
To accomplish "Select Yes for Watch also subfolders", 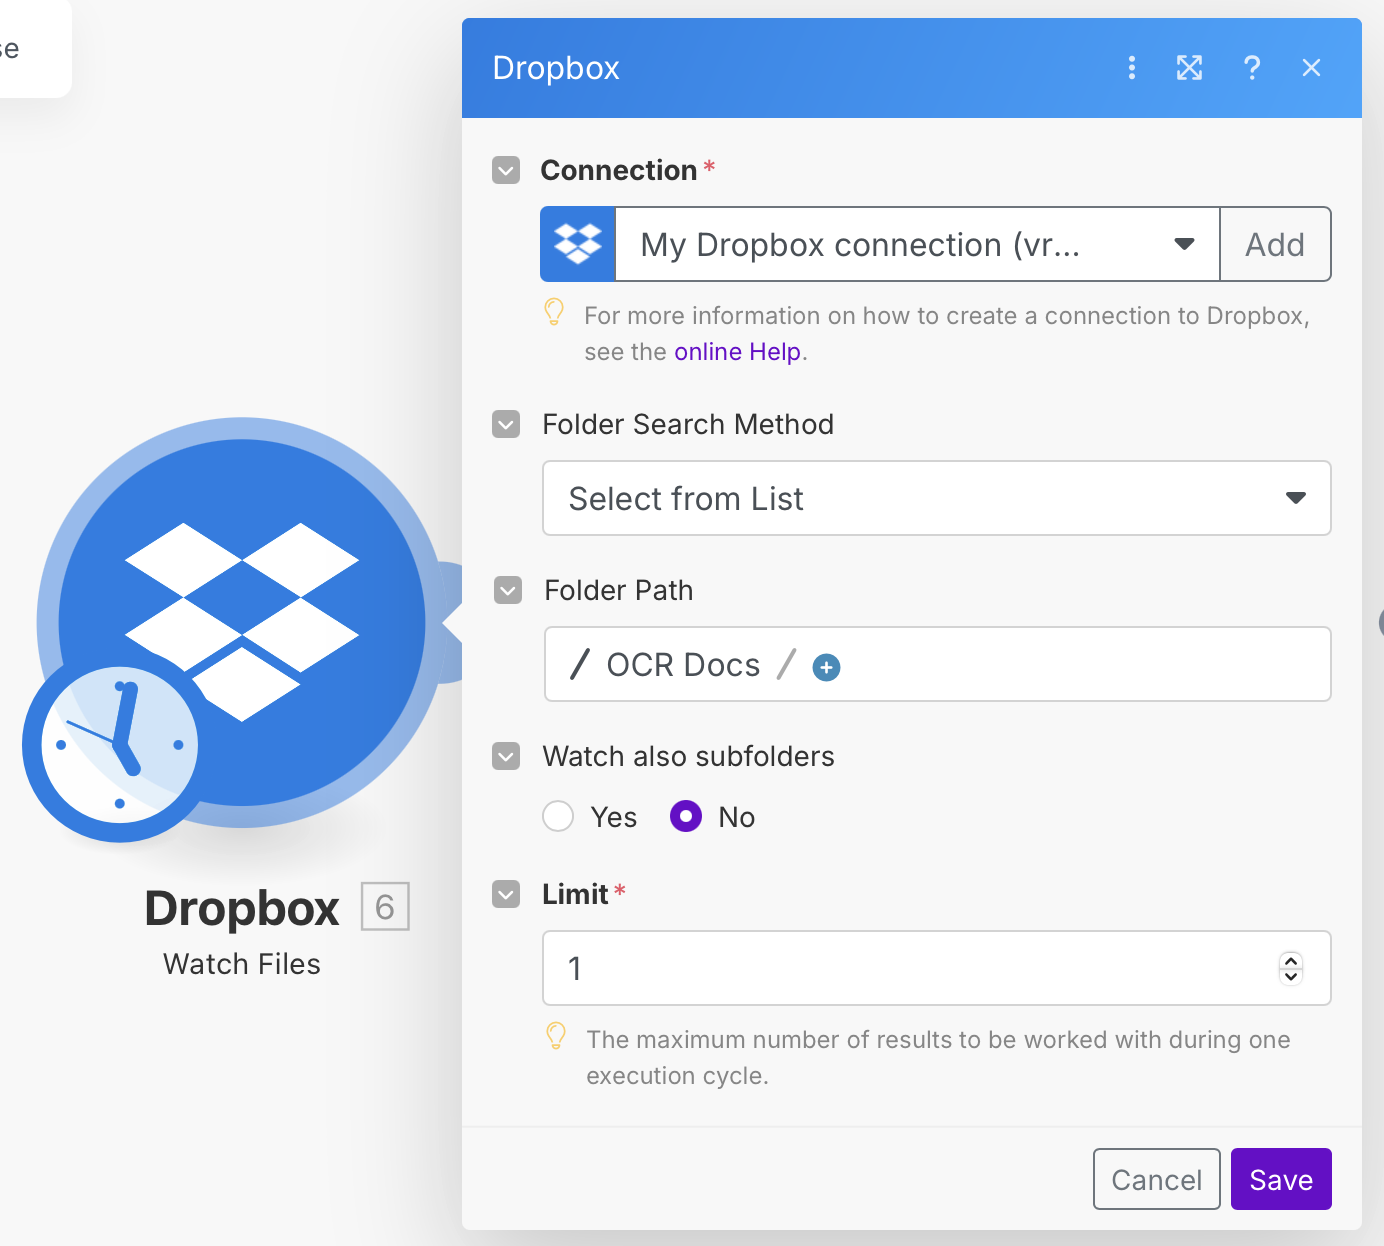I will (x=558, y=816).
